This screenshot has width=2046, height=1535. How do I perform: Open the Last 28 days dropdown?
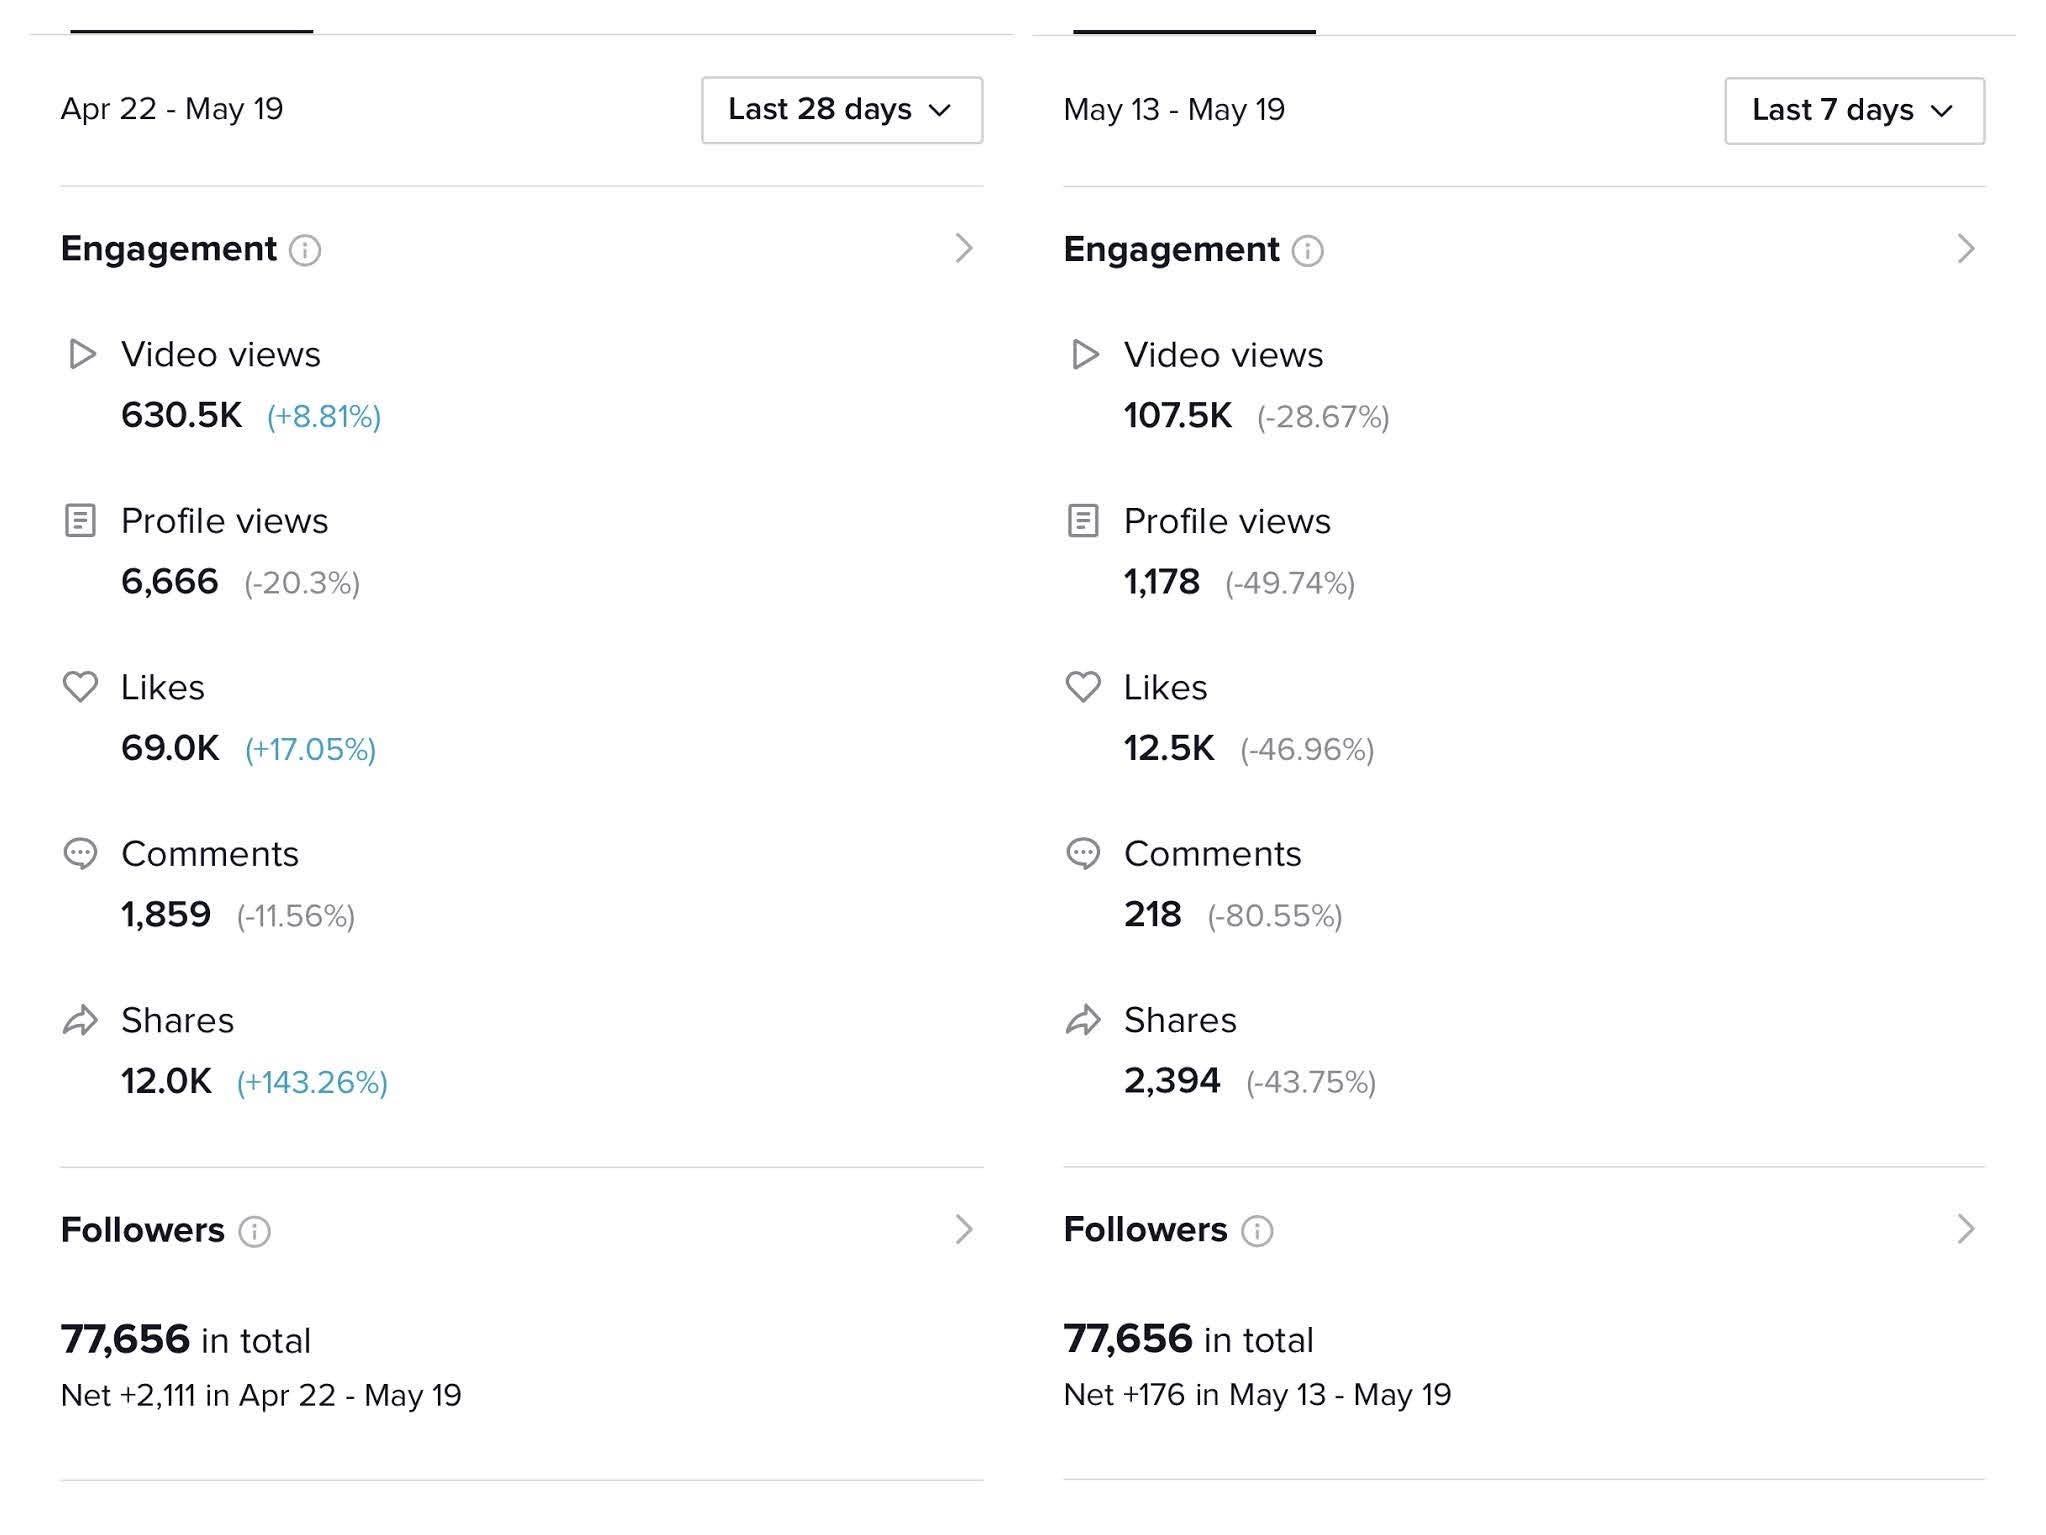click(842, 110)
